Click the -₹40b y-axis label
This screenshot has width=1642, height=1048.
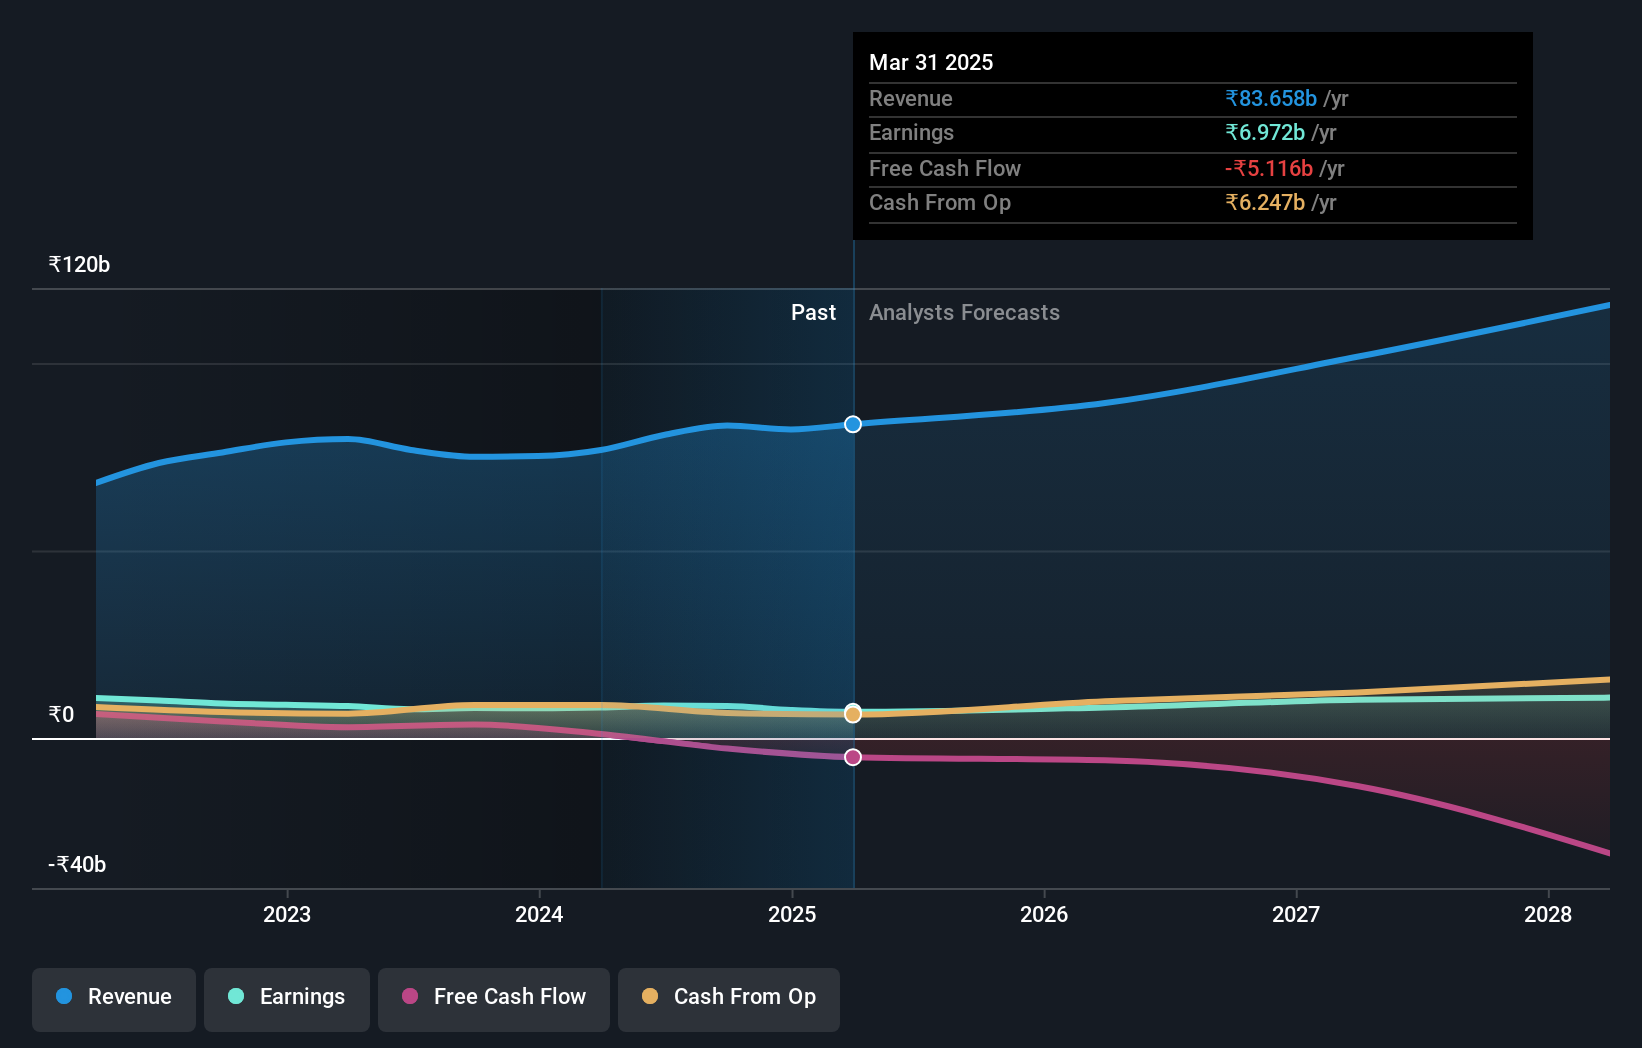tap(77, 864)
